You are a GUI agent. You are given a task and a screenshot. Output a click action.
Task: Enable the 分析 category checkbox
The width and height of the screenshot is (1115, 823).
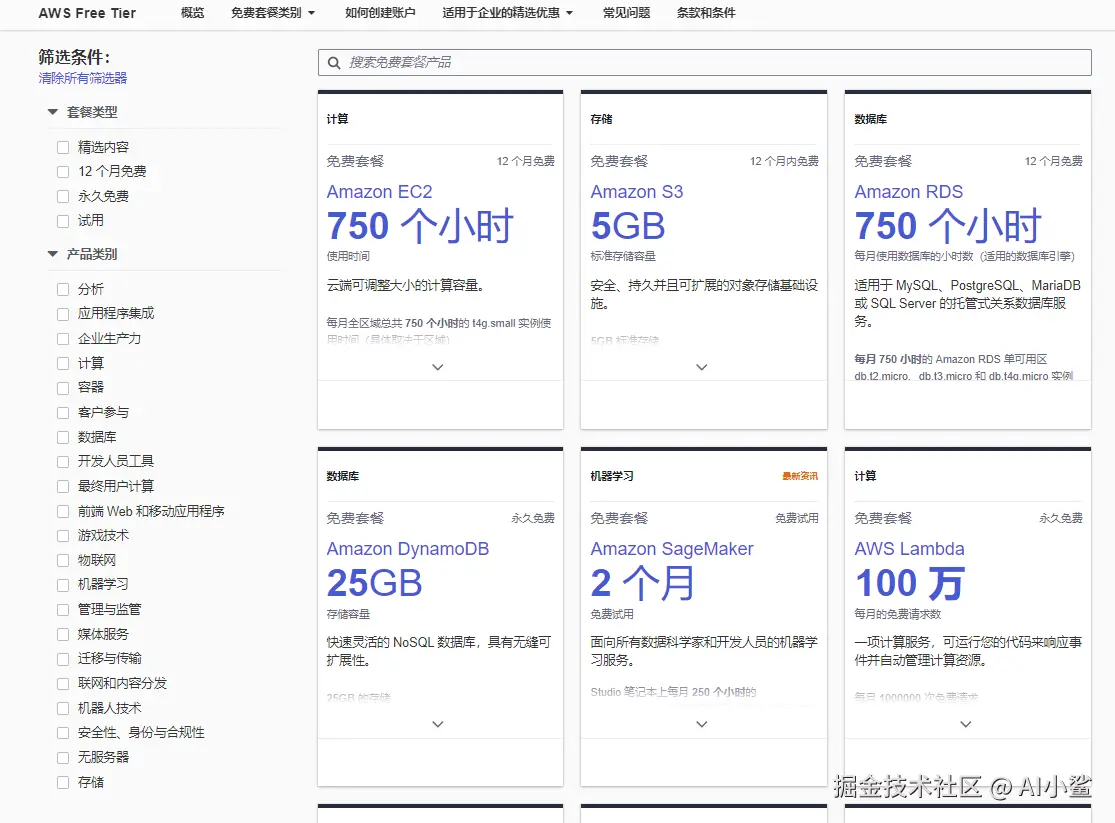[x=63, y=290]
